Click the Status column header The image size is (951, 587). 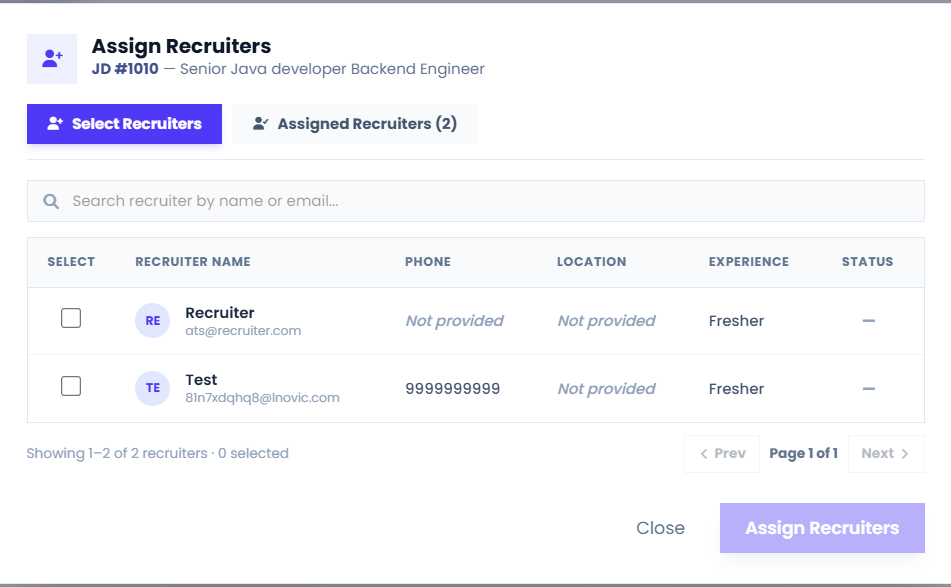pos(867,262)
